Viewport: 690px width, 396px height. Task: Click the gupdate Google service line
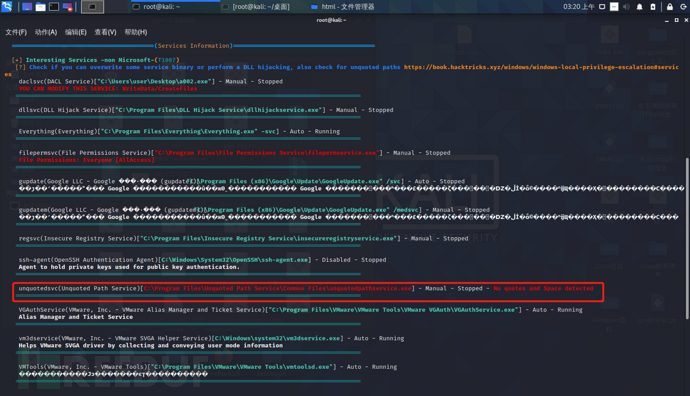pyautogui.click(x=242, y=181)
